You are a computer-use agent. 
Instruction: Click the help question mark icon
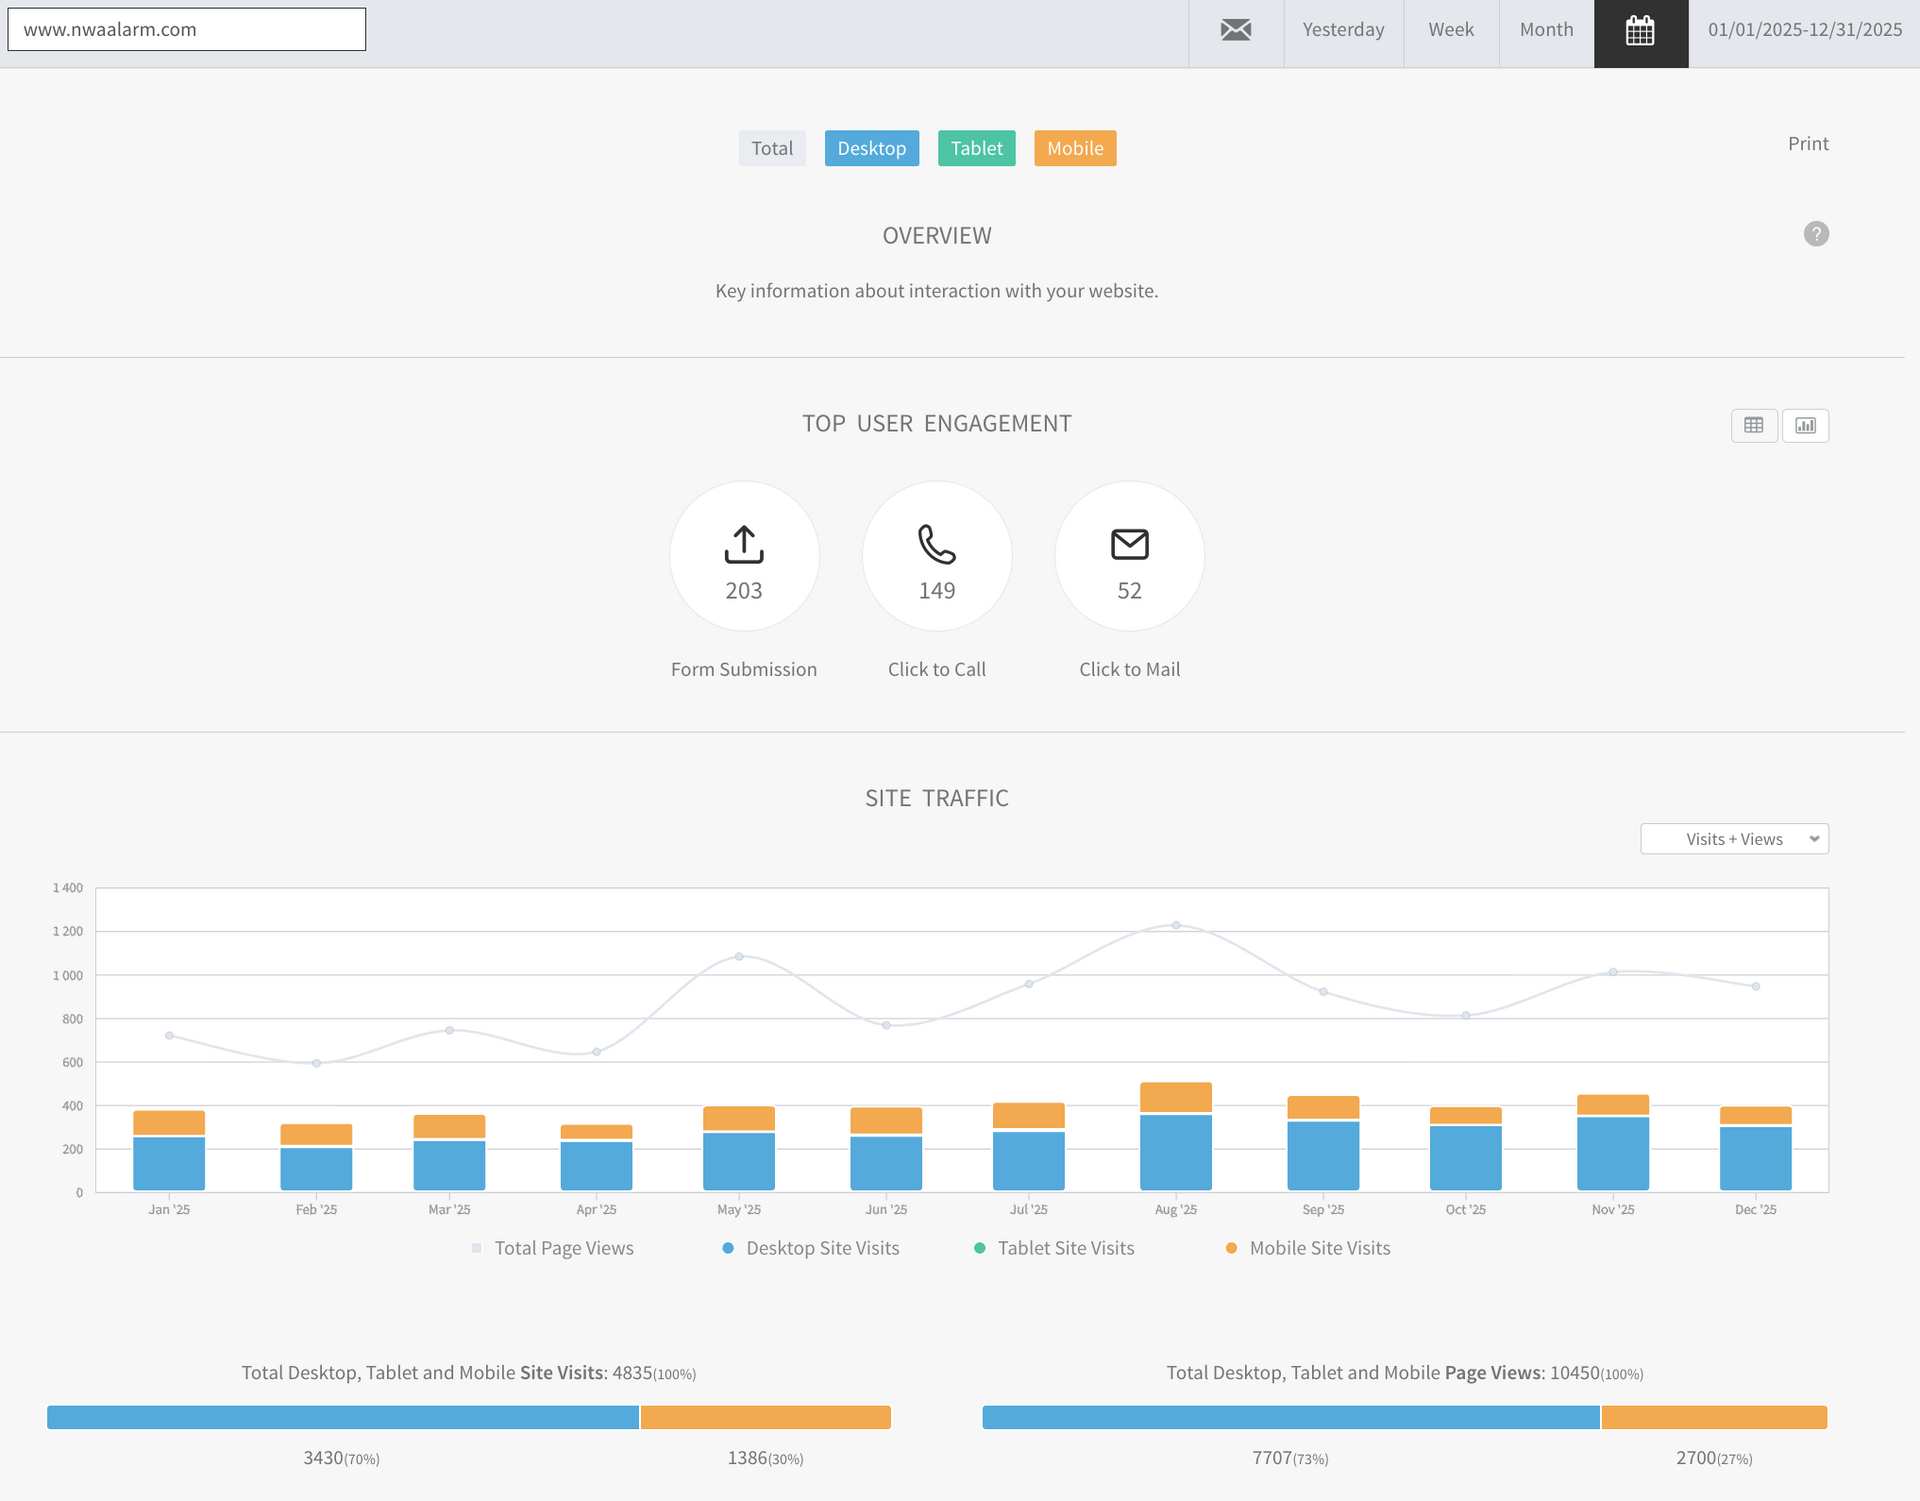[1816, 234]
